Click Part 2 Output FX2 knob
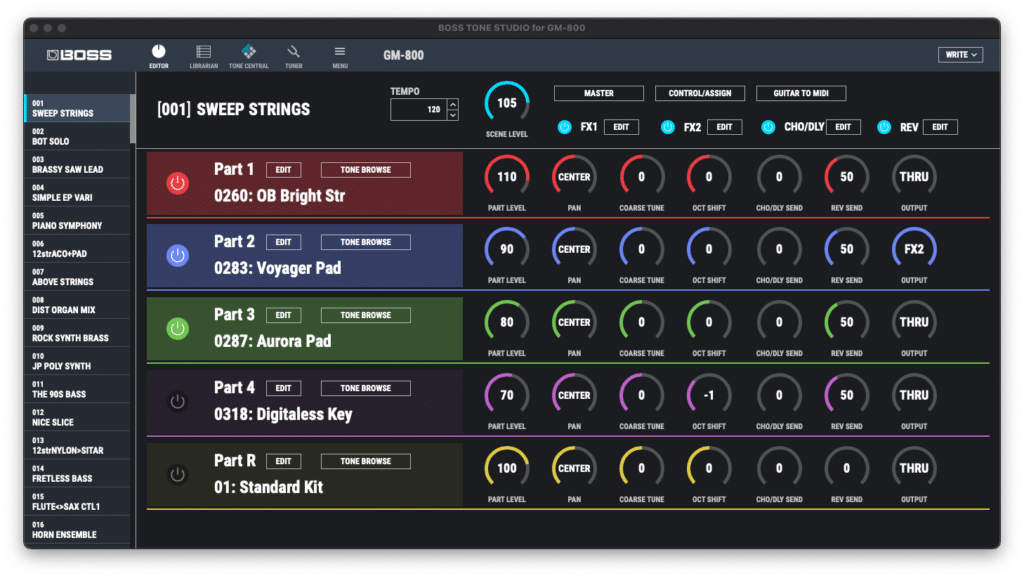 click(x=914, y=249)
